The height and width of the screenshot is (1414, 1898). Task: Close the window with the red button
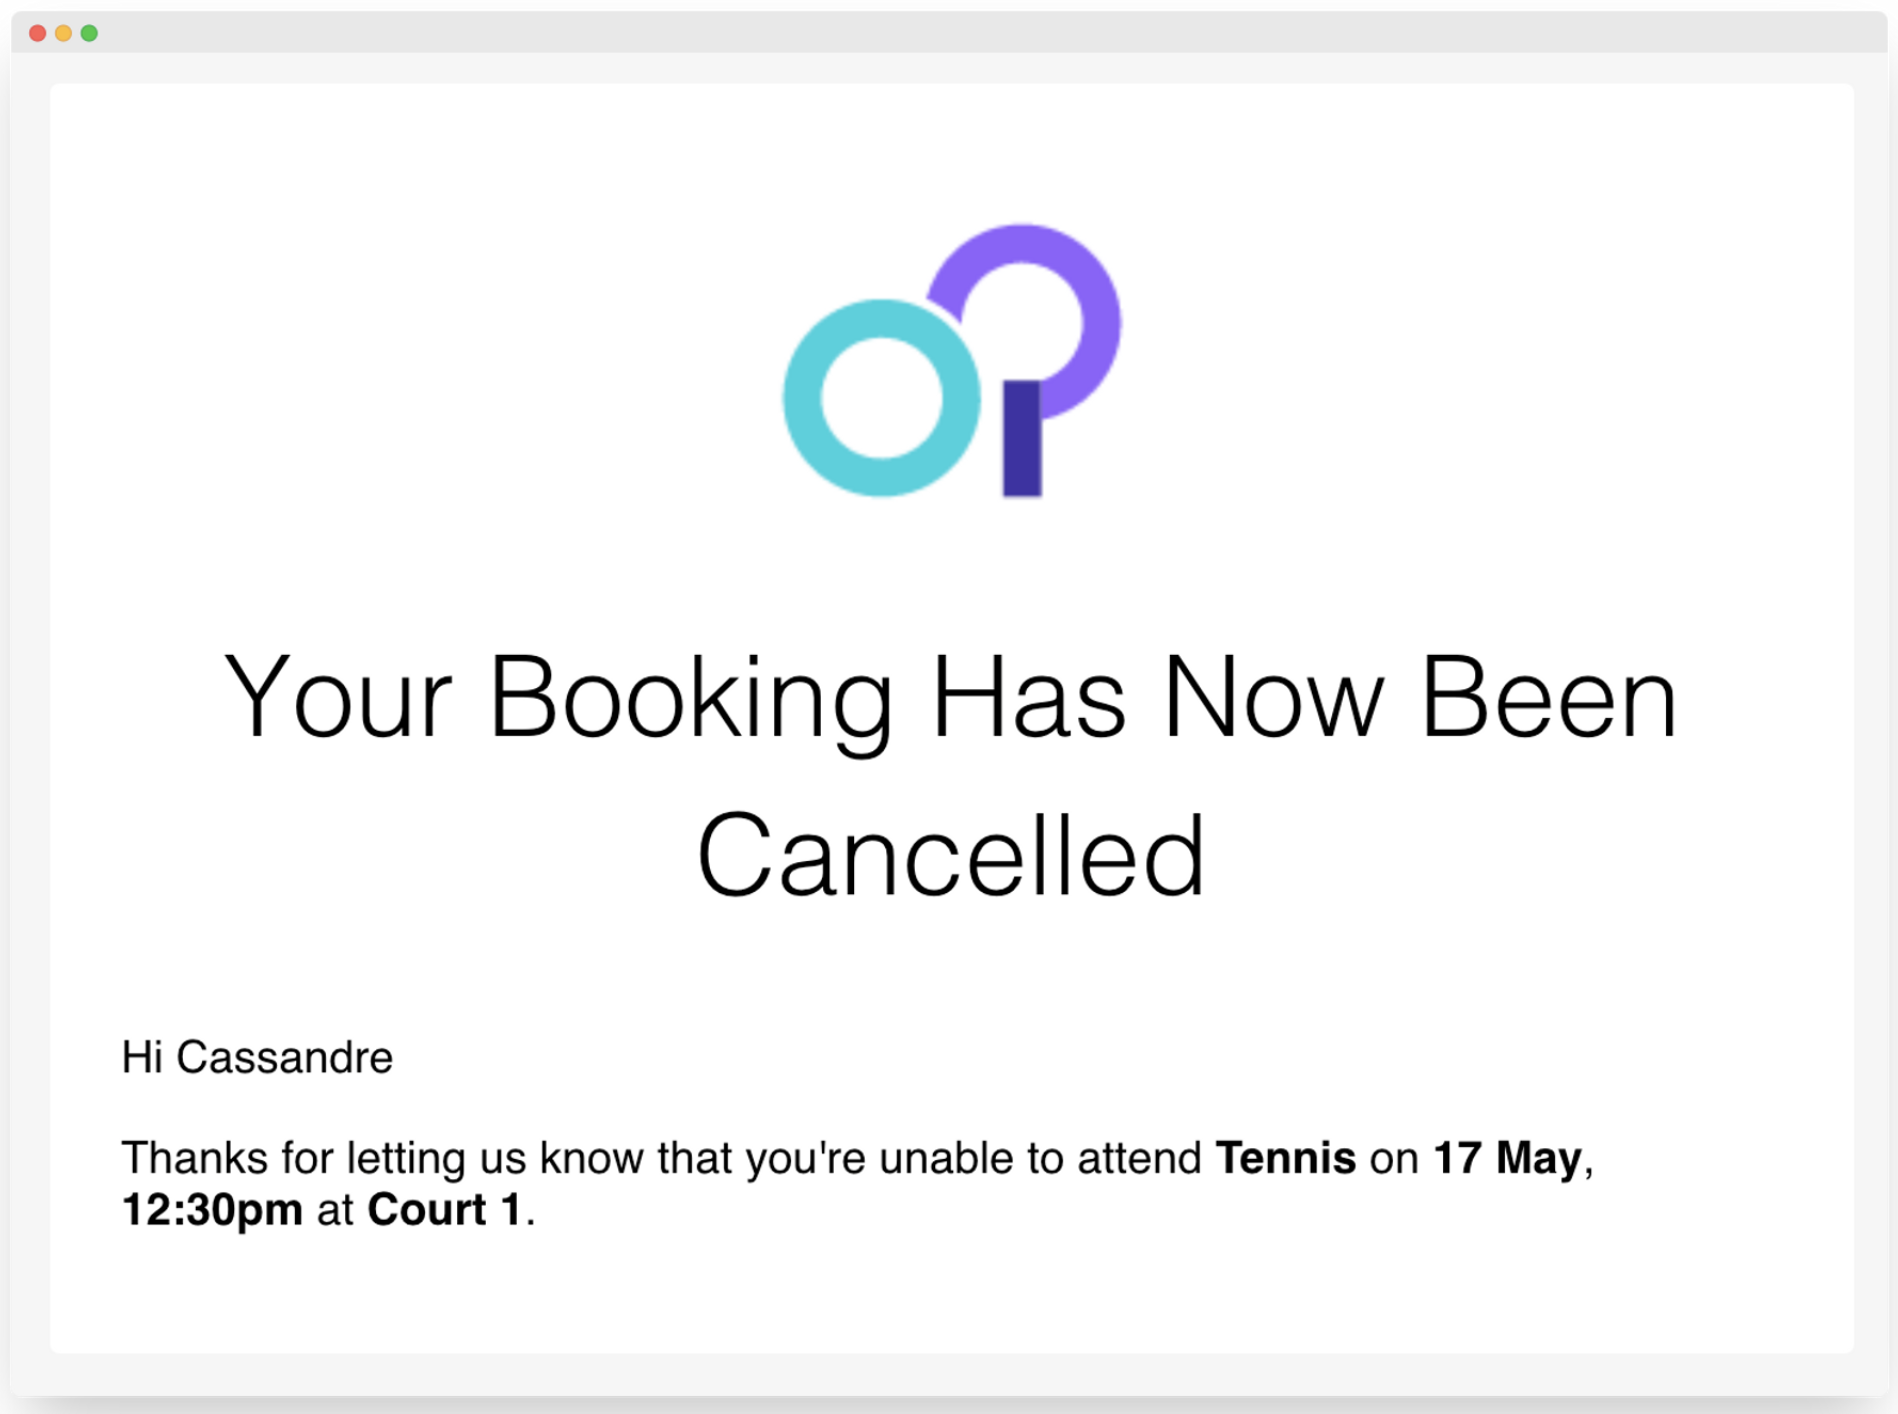[x=37, y=33]
